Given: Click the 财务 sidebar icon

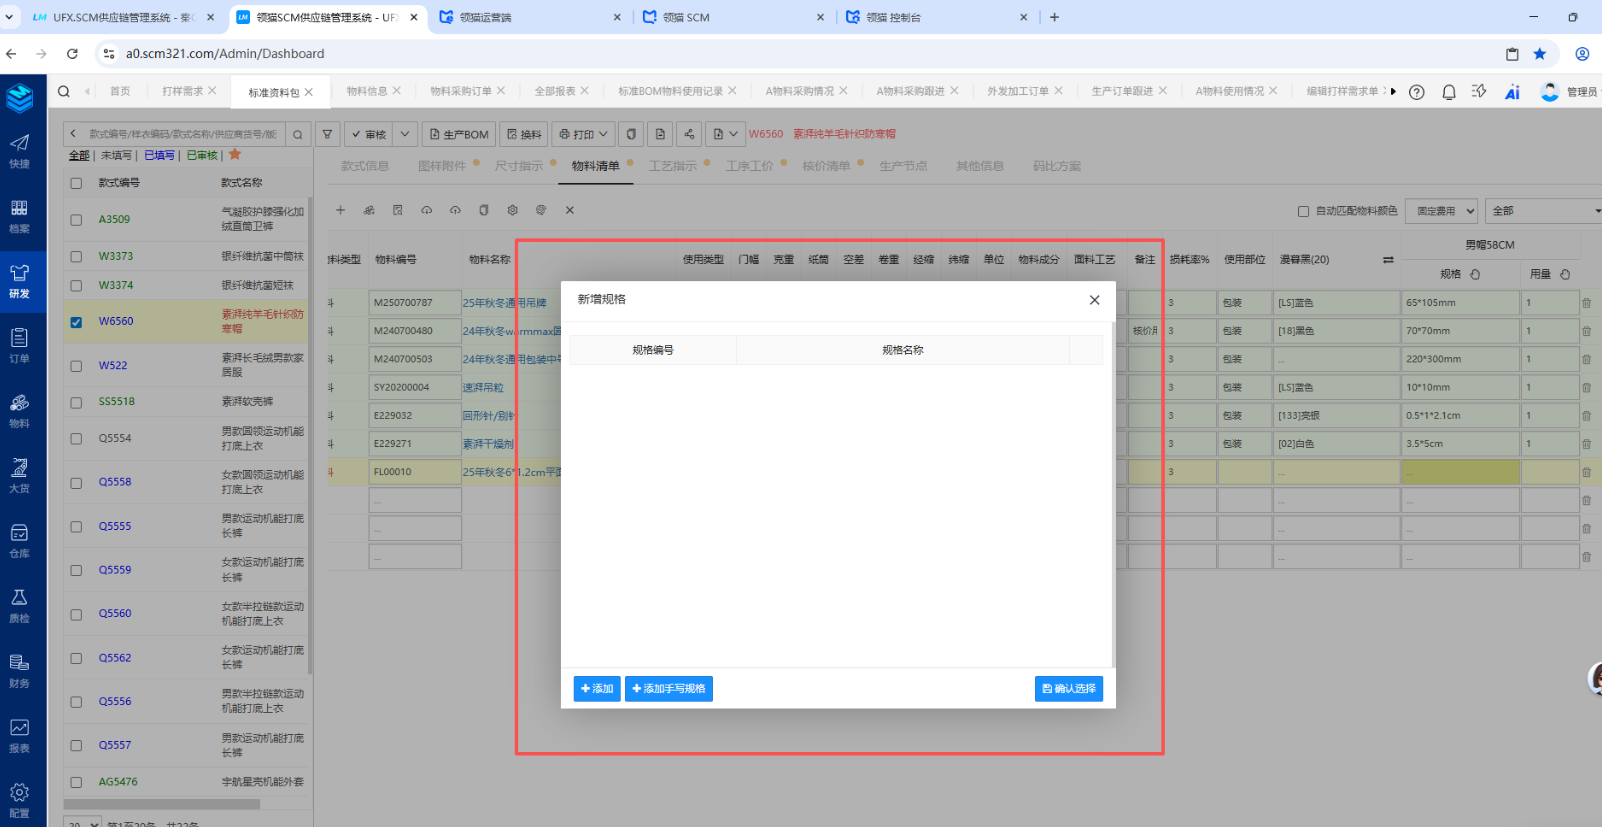Looking at the screenshot, I should click(19, 670).
